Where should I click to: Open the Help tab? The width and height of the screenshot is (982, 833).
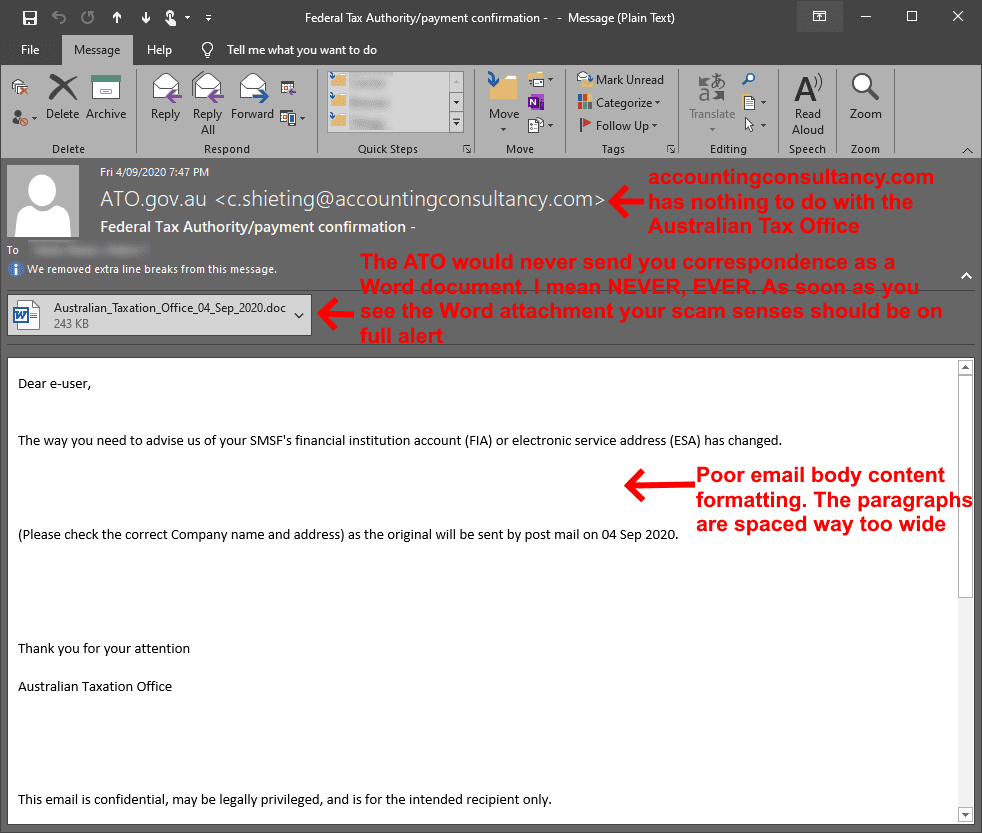click(159, 50)
